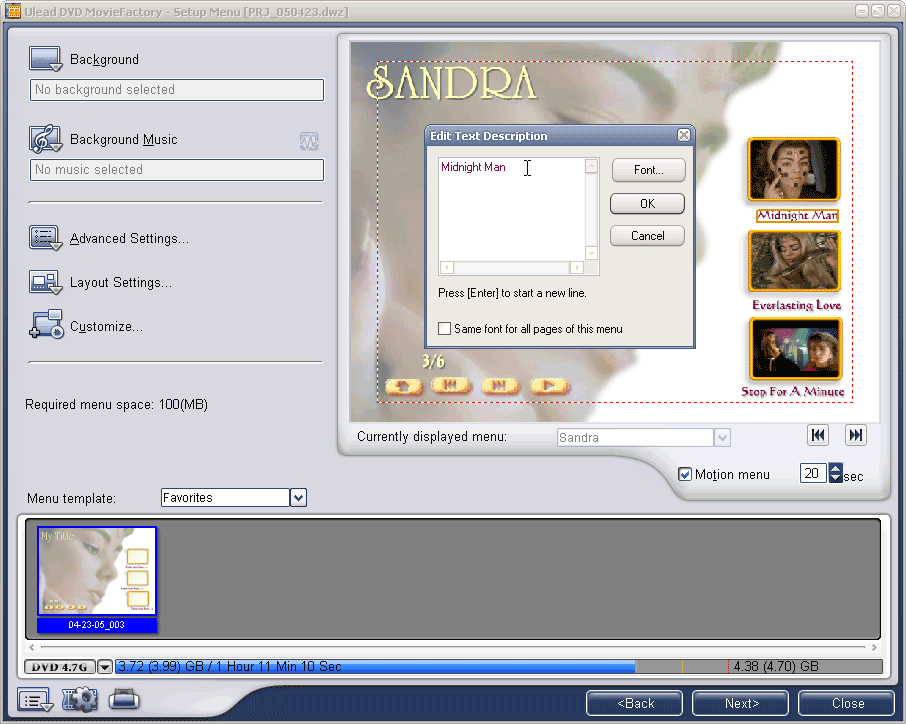Viewport: 906px width, 724px height.
Task: Click the template list left scroll arrow
Action: (32, 647)
